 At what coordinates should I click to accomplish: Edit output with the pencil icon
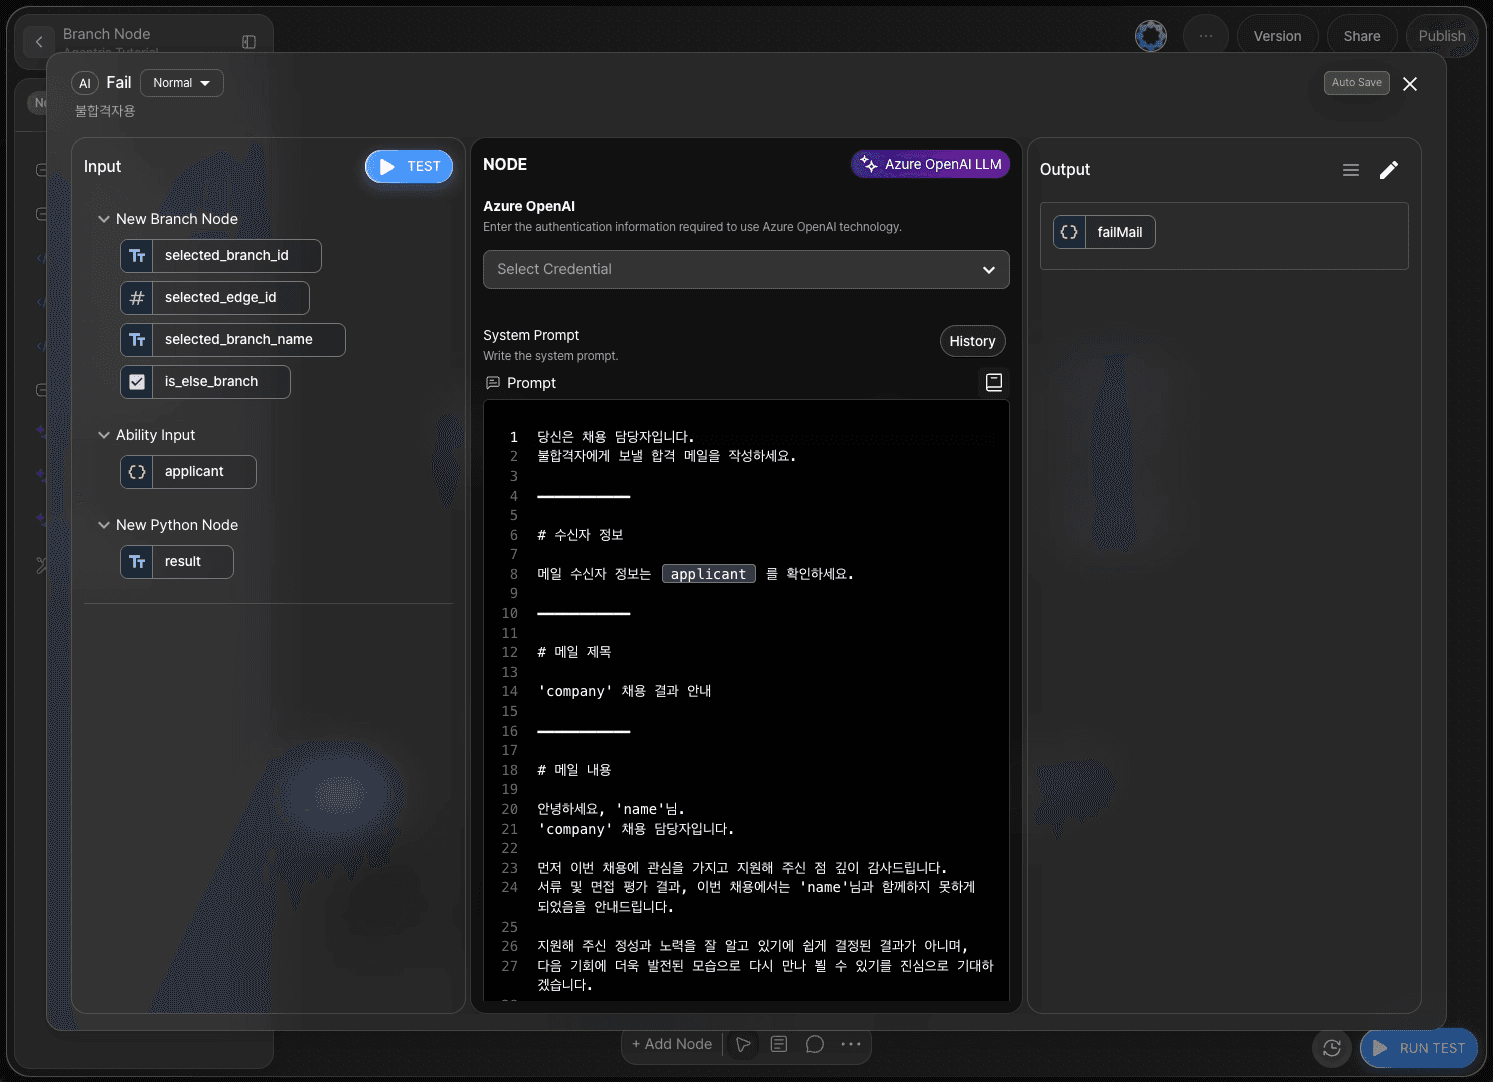pyautogui.click(x=1389, y=170)
